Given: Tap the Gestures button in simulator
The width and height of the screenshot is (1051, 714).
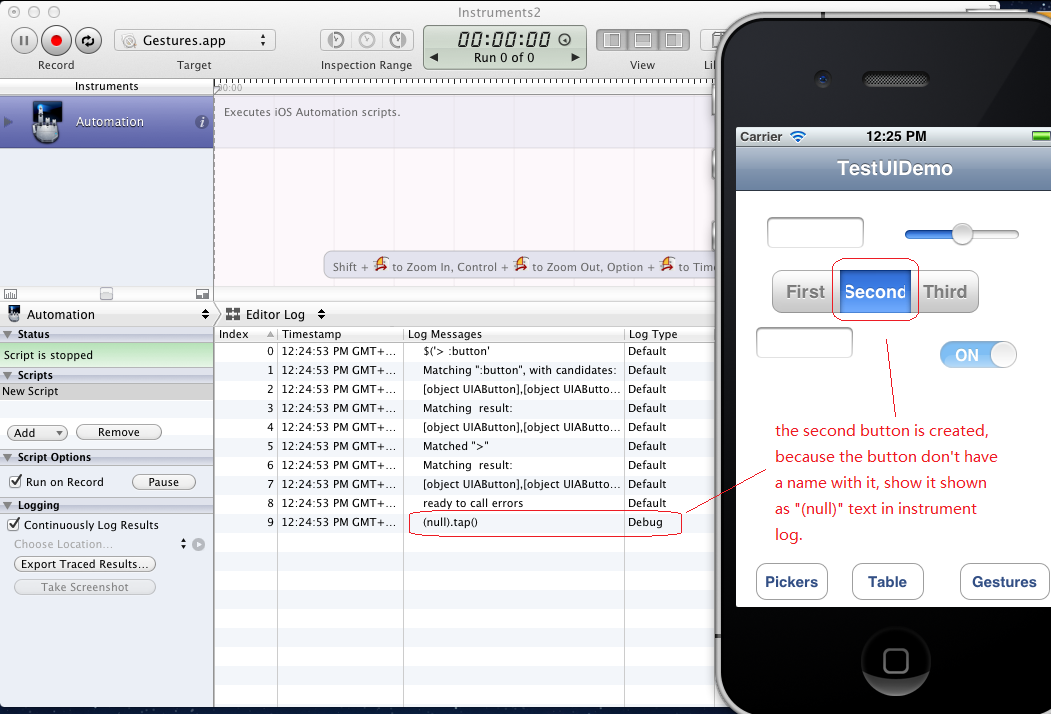Looking at the screenshot, I should (1004, 582).
